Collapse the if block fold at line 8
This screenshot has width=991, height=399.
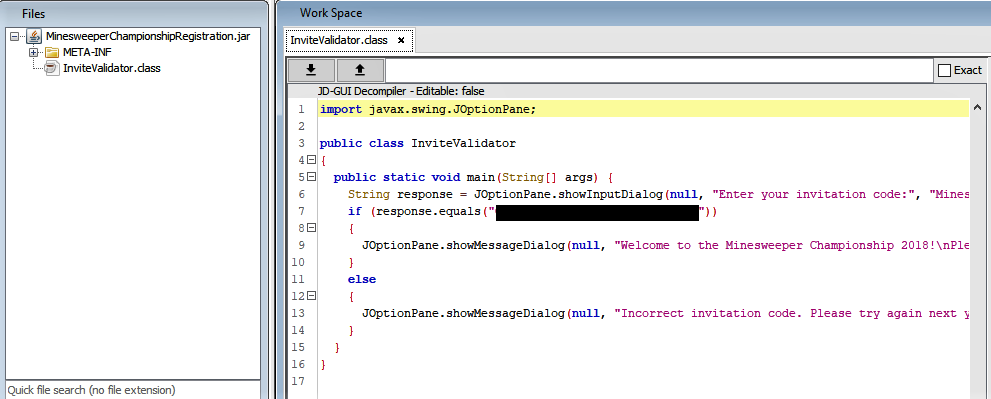tap(311, 228)
